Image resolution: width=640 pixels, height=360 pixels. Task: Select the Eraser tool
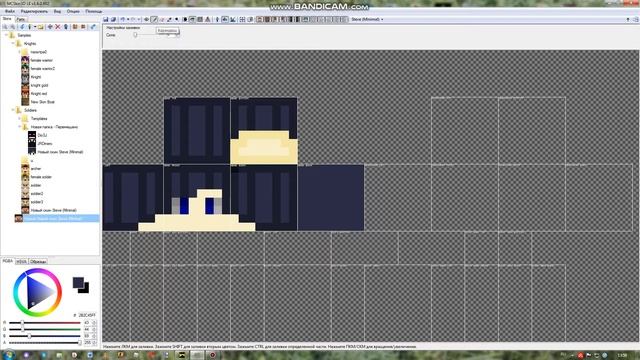click(161, 19)
